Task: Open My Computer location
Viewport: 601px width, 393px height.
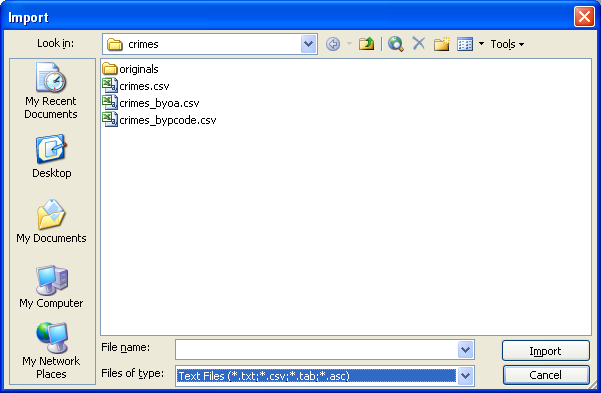Action: coord(51,287)
